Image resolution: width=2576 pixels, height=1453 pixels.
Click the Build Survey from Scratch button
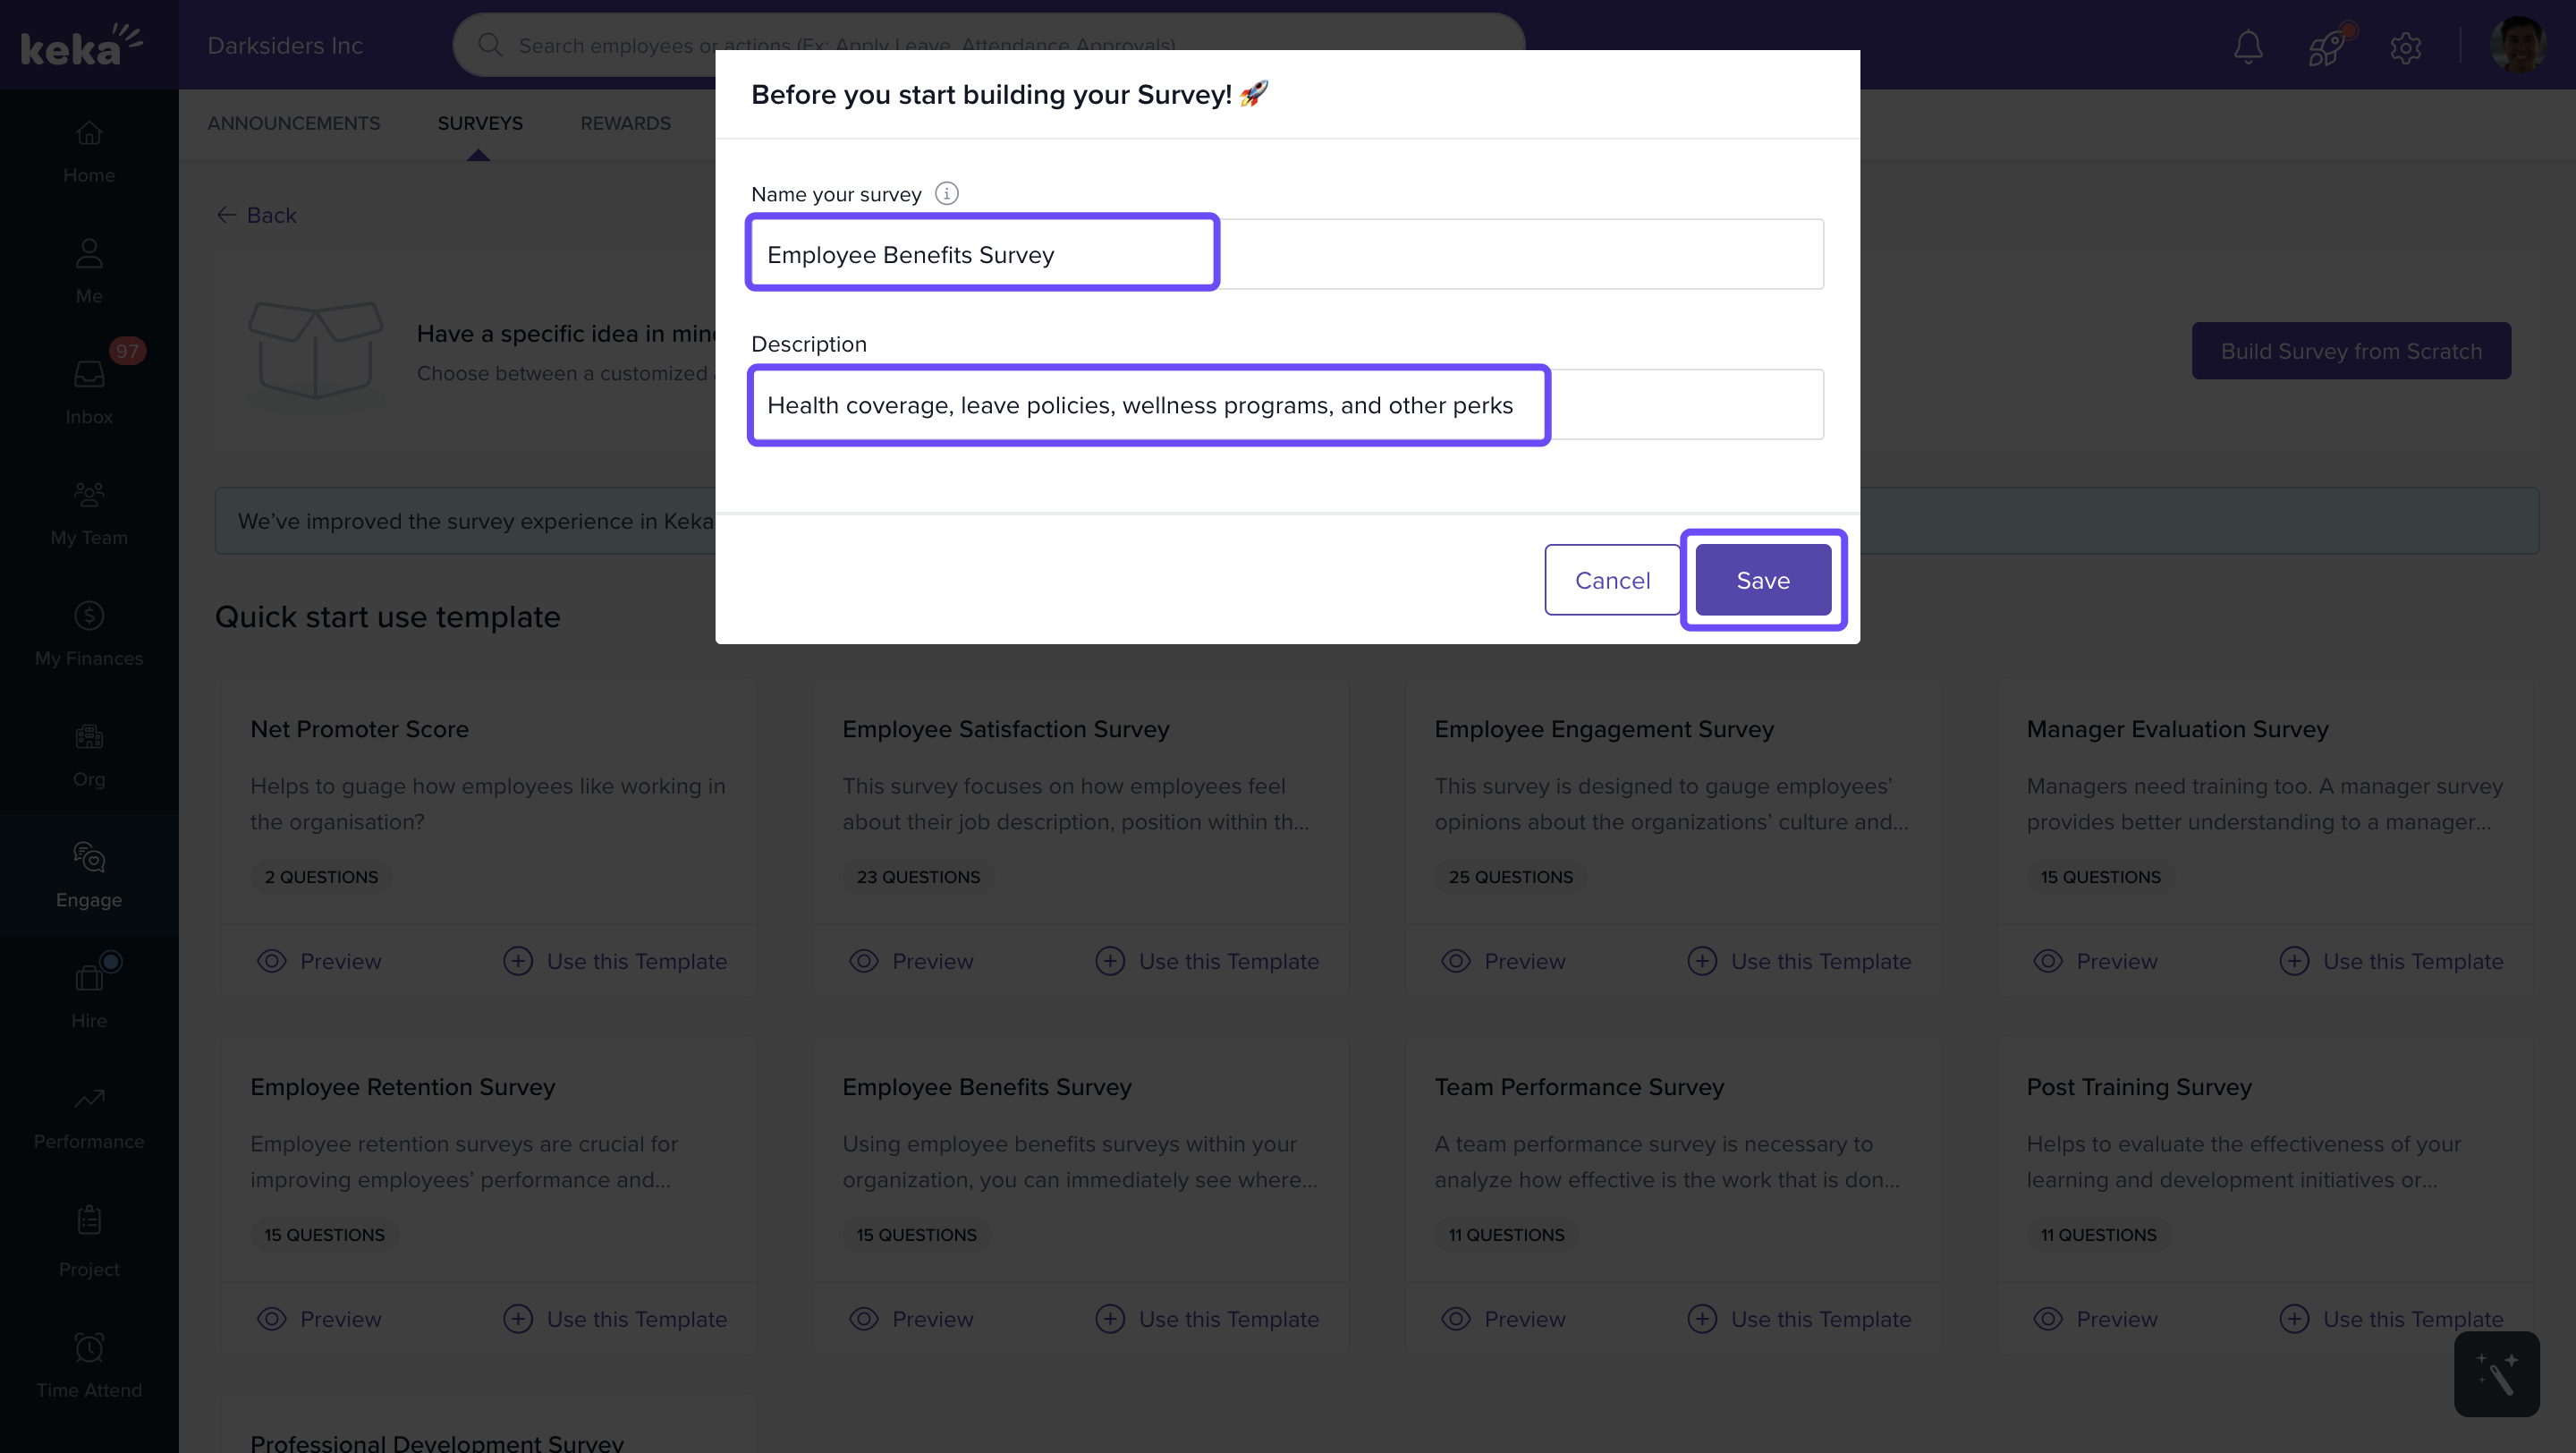click(2350, 351)
